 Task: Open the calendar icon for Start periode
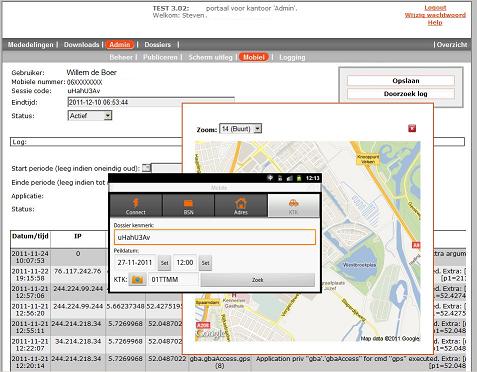pyautogui.click(x=146, y=168)
